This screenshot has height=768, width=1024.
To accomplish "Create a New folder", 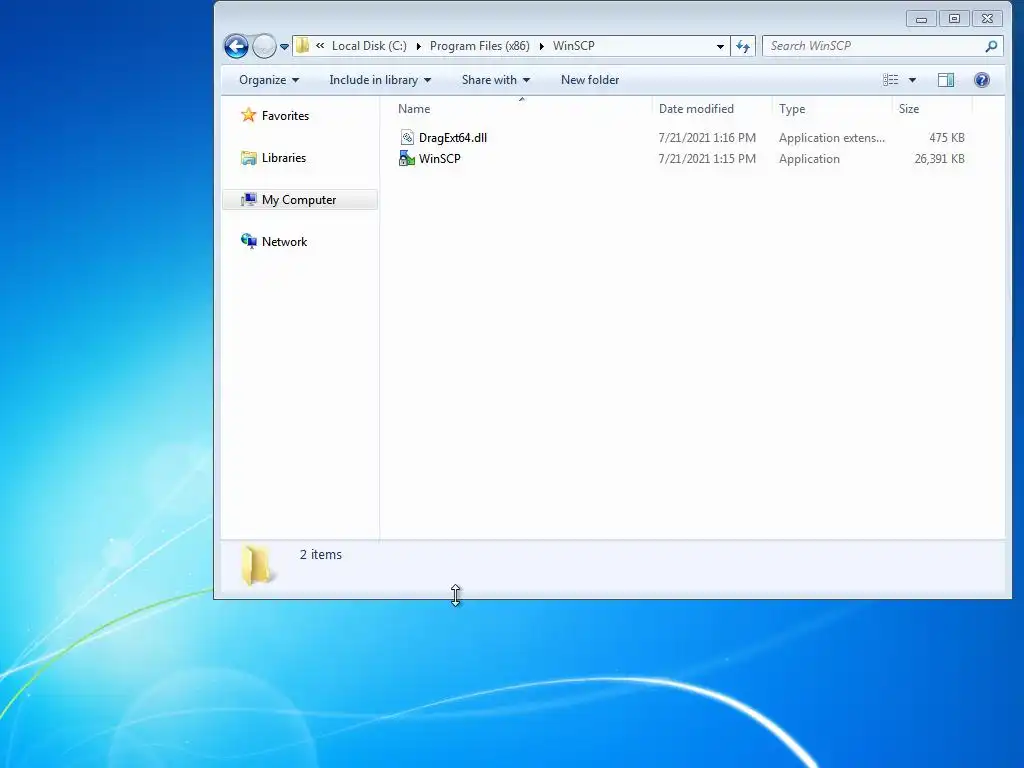I will 590,80.
